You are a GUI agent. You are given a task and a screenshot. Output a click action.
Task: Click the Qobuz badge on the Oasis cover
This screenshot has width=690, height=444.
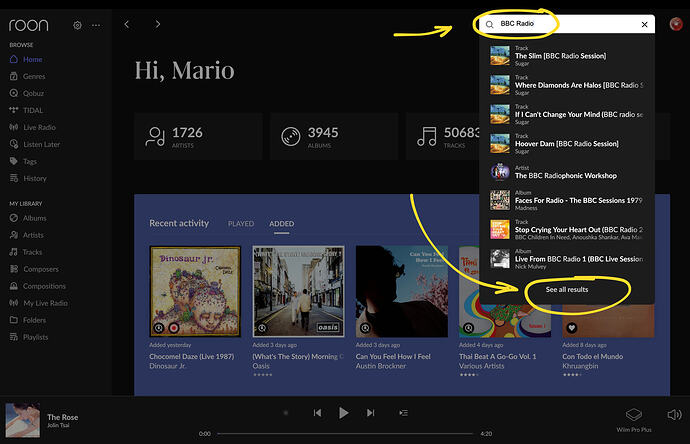tap(262, 328)
